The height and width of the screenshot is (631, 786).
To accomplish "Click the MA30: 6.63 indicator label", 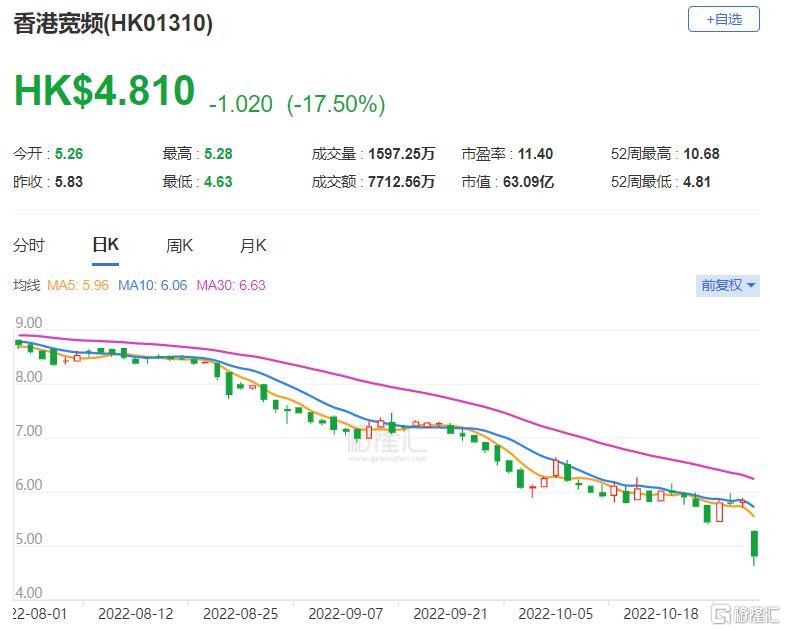I will click(x=231, y=285).
